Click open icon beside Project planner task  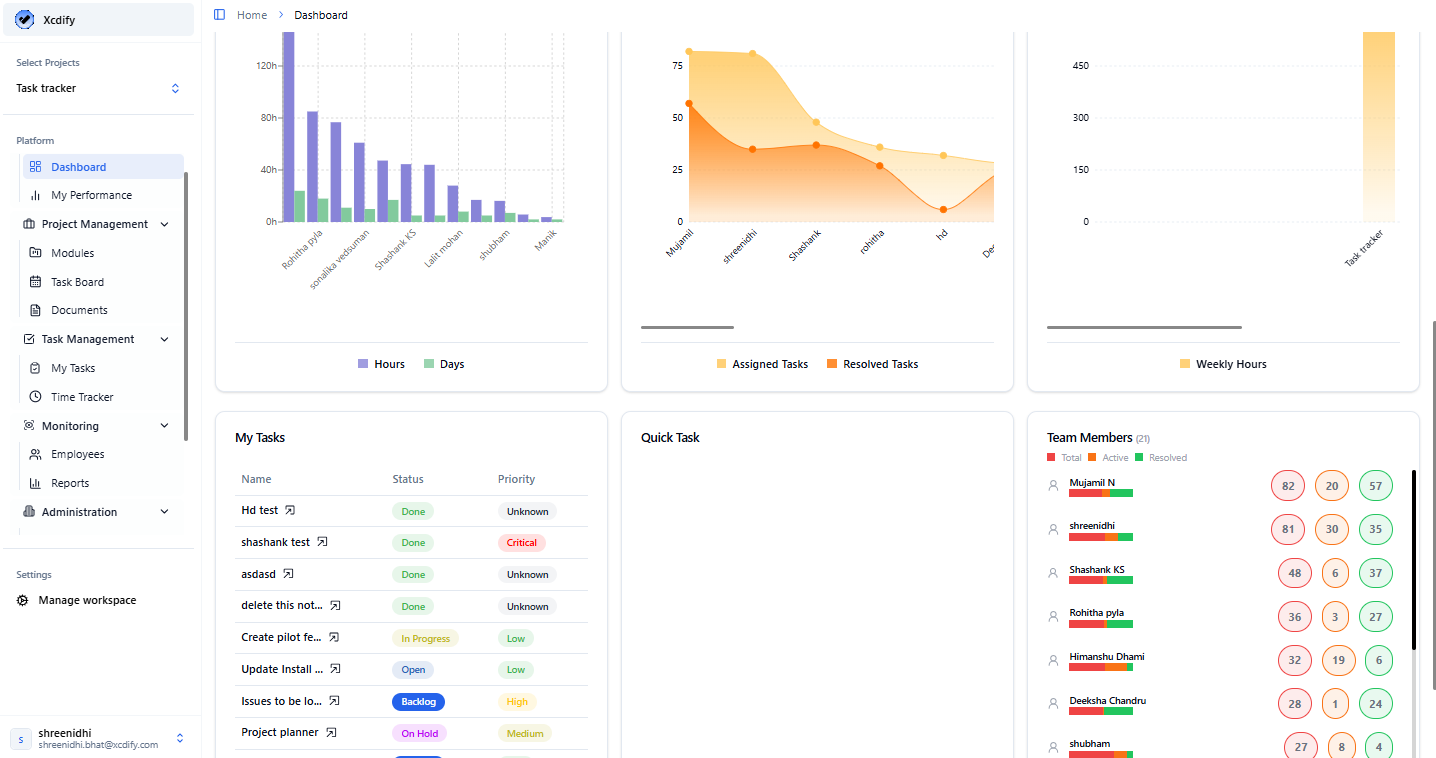point(331,733)
